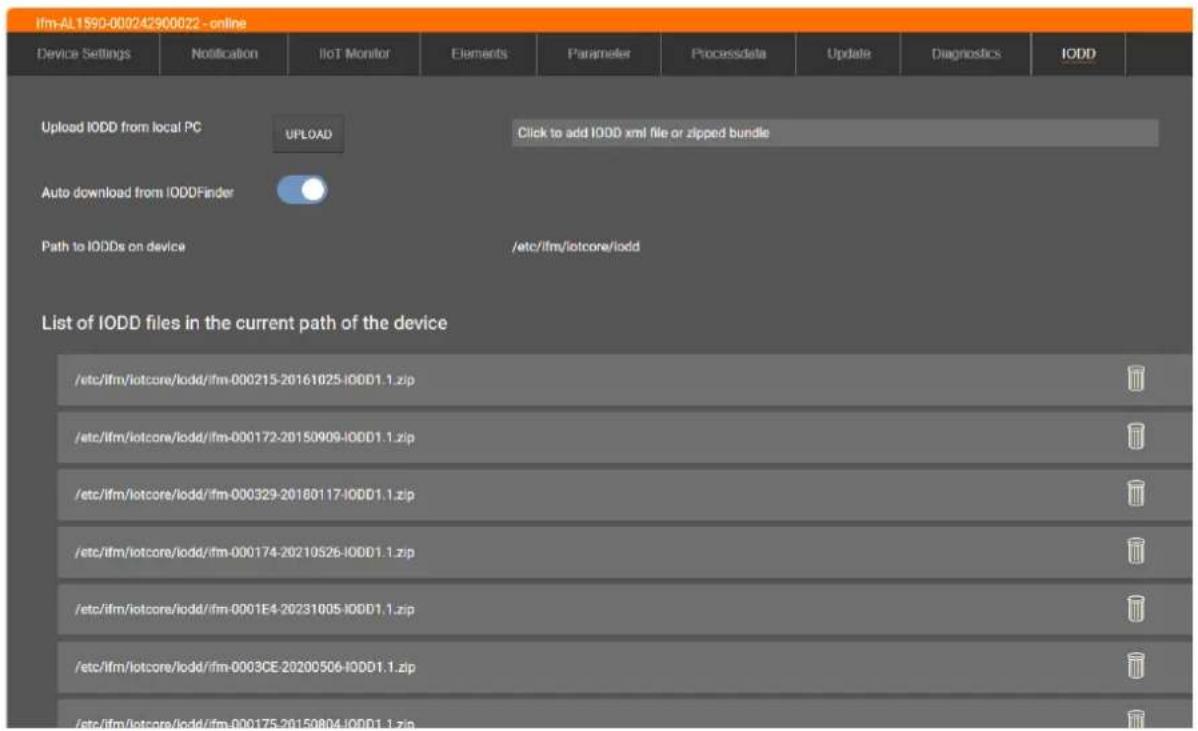Image resolution: width=1198 pixels, height=731 pixels.
Task: Click the 'Path to IODDs on device' label
Action: coord(113,247)
